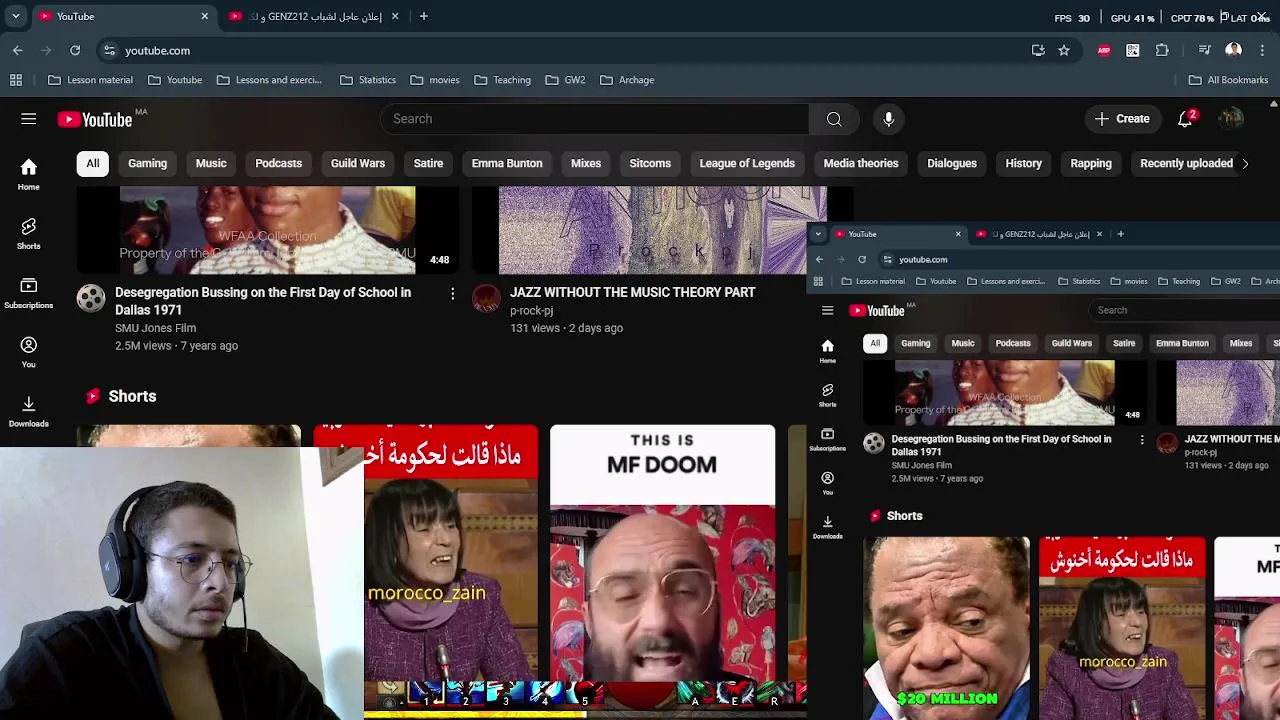Select the Emma Bunton chip in main window
Viewport: 1280px width, 720px height.
click(x=507, y=163)
